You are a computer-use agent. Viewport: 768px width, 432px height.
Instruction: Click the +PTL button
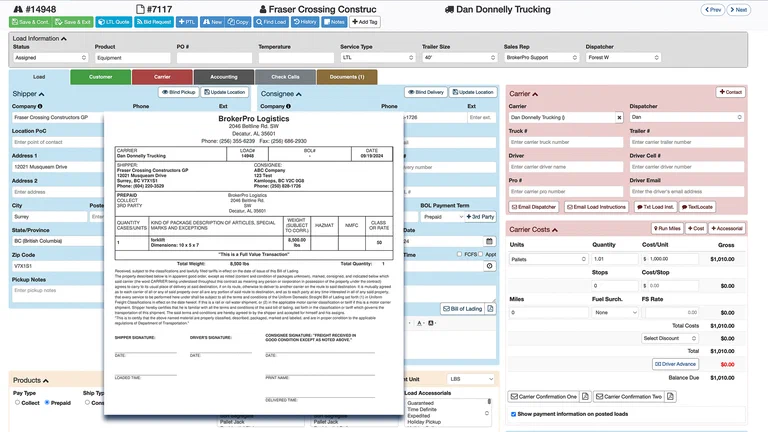point(187,22)
